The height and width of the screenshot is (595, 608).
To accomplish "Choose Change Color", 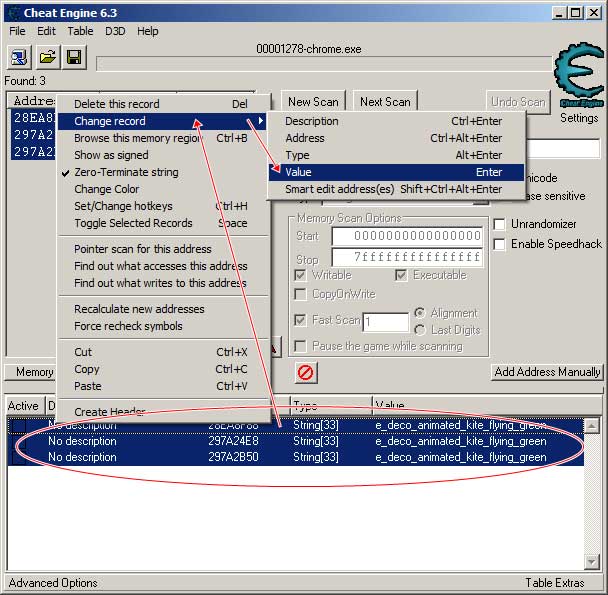I will pos(163,189).
